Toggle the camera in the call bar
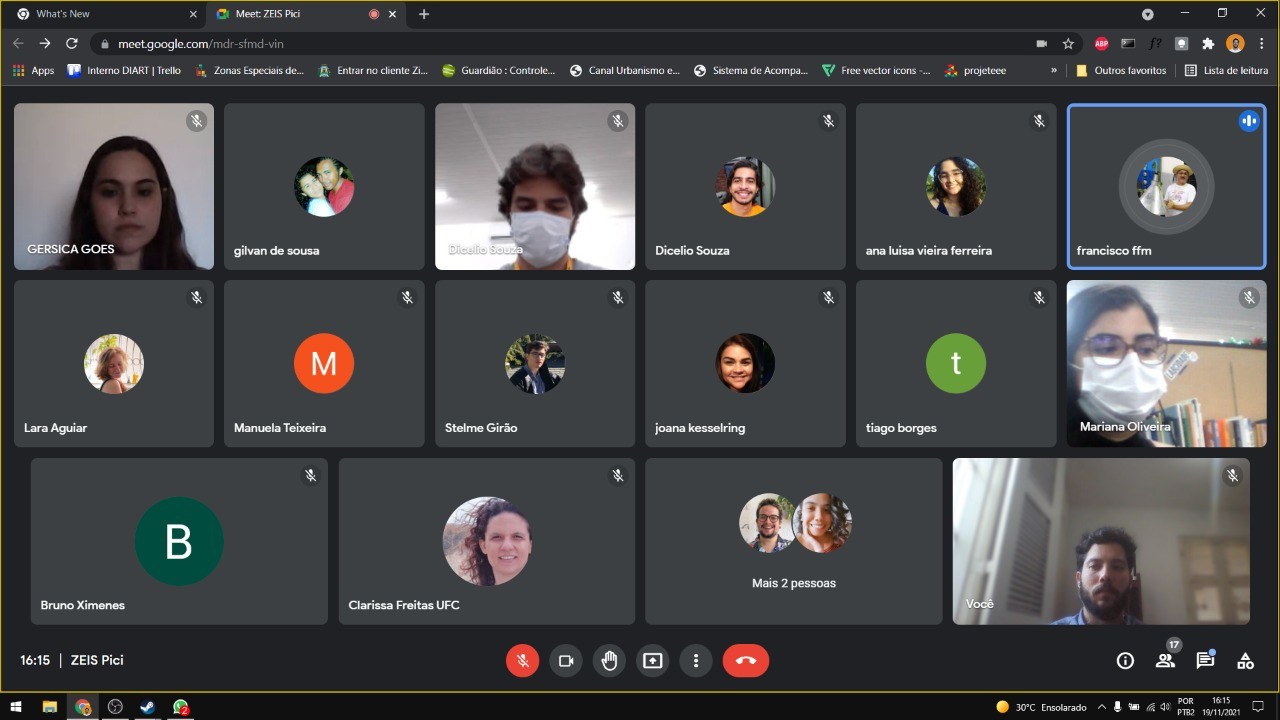1280x720 pixels. click(x=565, y=661)
